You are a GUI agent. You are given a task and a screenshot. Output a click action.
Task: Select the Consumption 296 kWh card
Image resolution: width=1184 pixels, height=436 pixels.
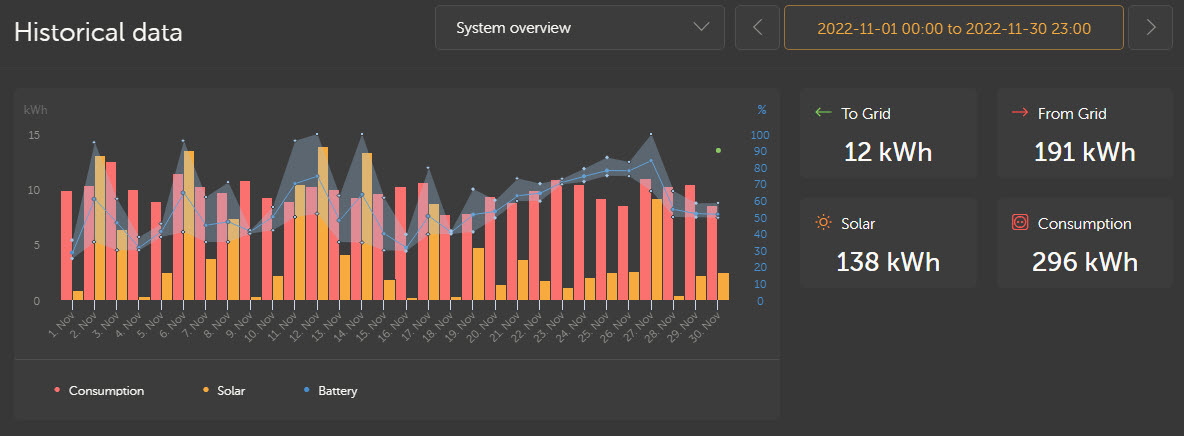(1085, 243)
